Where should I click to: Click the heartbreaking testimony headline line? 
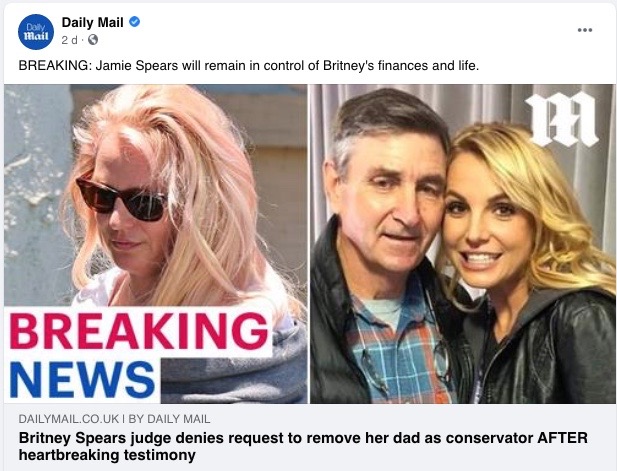[x=107, y=455]
